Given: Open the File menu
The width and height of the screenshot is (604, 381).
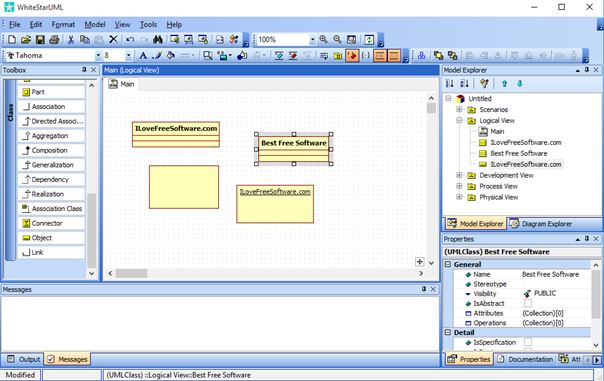Looking at the screenshot, I should 15,24.
